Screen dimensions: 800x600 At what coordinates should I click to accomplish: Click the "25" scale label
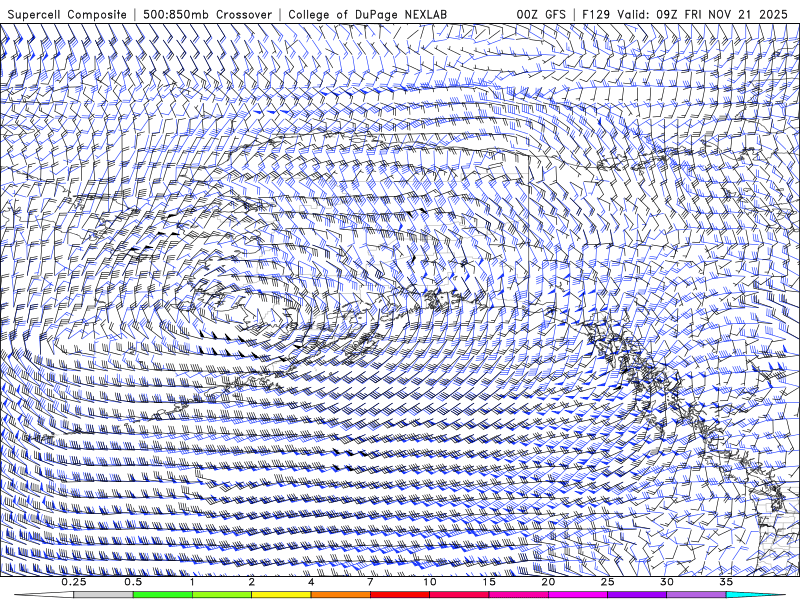tap(607, 582)
